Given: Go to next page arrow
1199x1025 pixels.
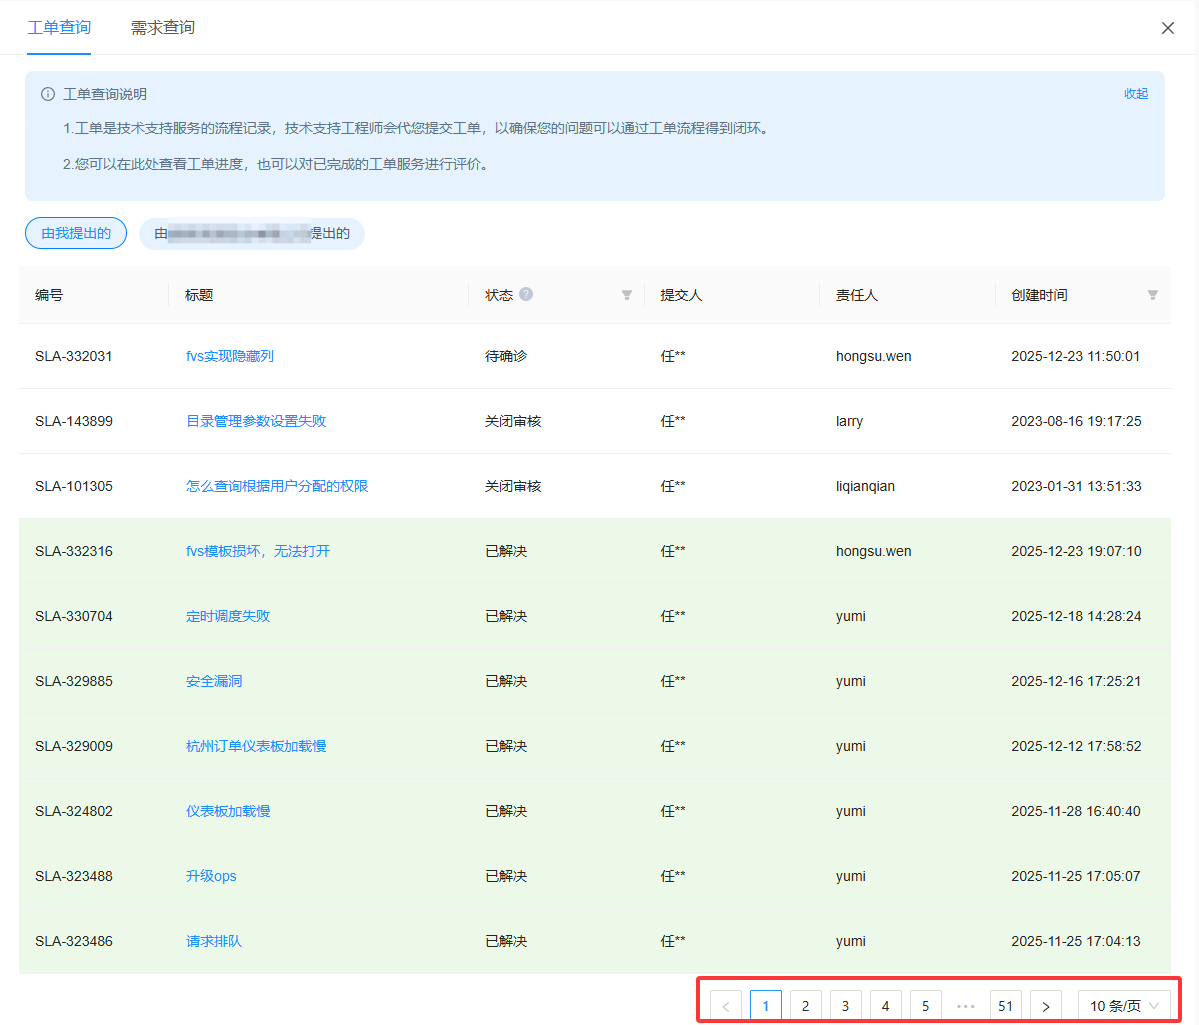Looking at the screenshot, I should click(x=1045, y=1006).
